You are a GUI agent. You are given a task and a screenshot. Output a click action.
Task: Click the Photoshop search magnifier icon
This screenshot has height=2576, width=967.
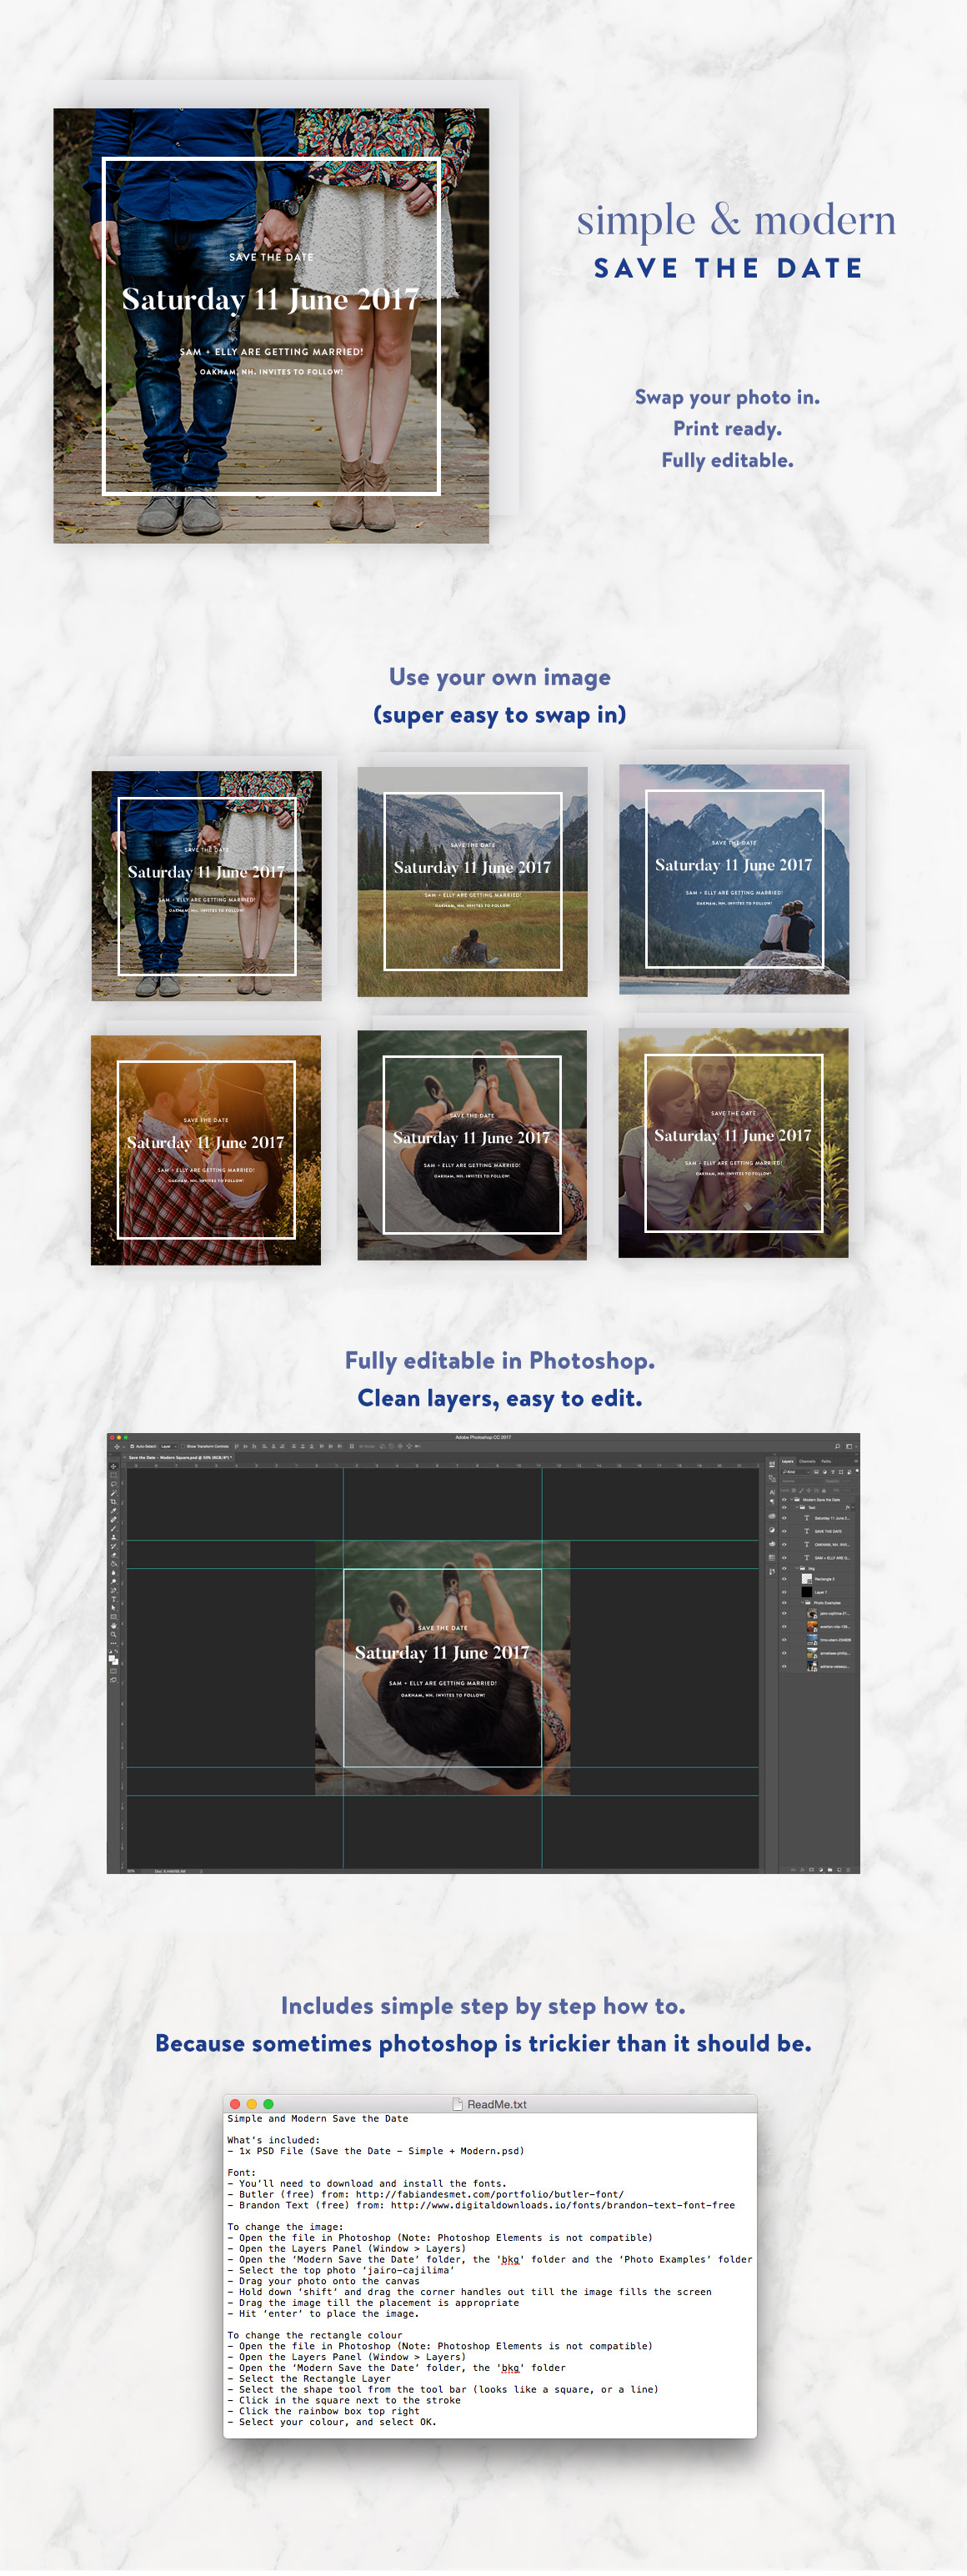[x=837, y=1446]
